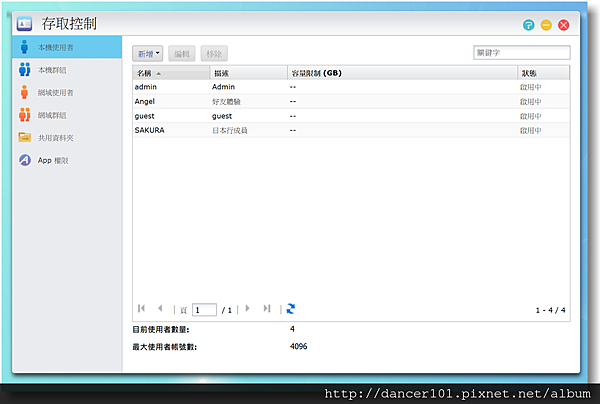
Task: Sort by the 描述 description column header
Action: tap(248, 73)
